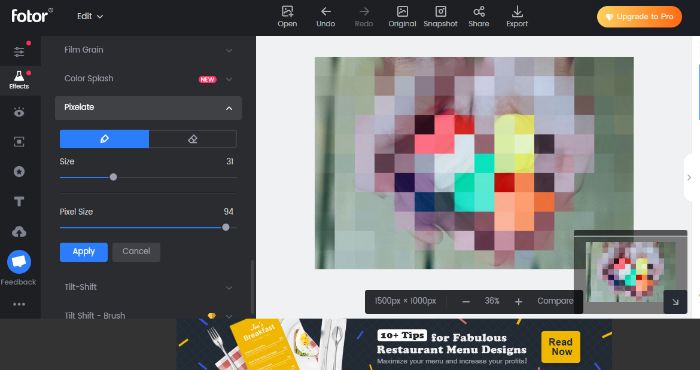The height and width of the screenshot is (370, 700).
Task: Open the Text tool
Action: 19,202
